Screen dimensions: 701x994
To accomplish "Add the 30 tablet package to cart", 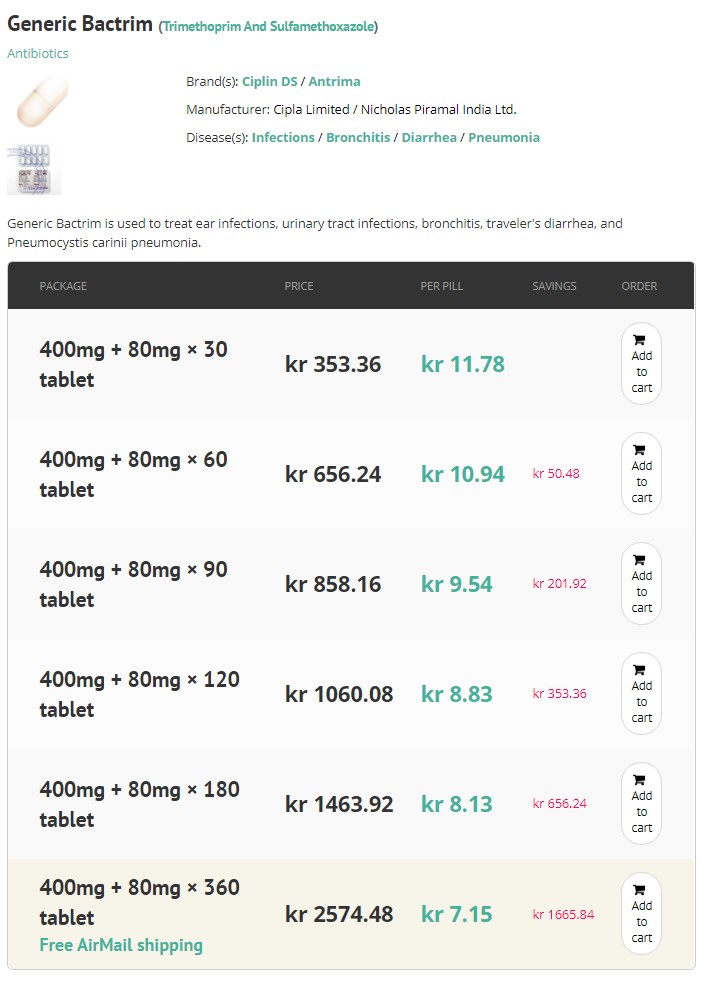I will (641, 364).
